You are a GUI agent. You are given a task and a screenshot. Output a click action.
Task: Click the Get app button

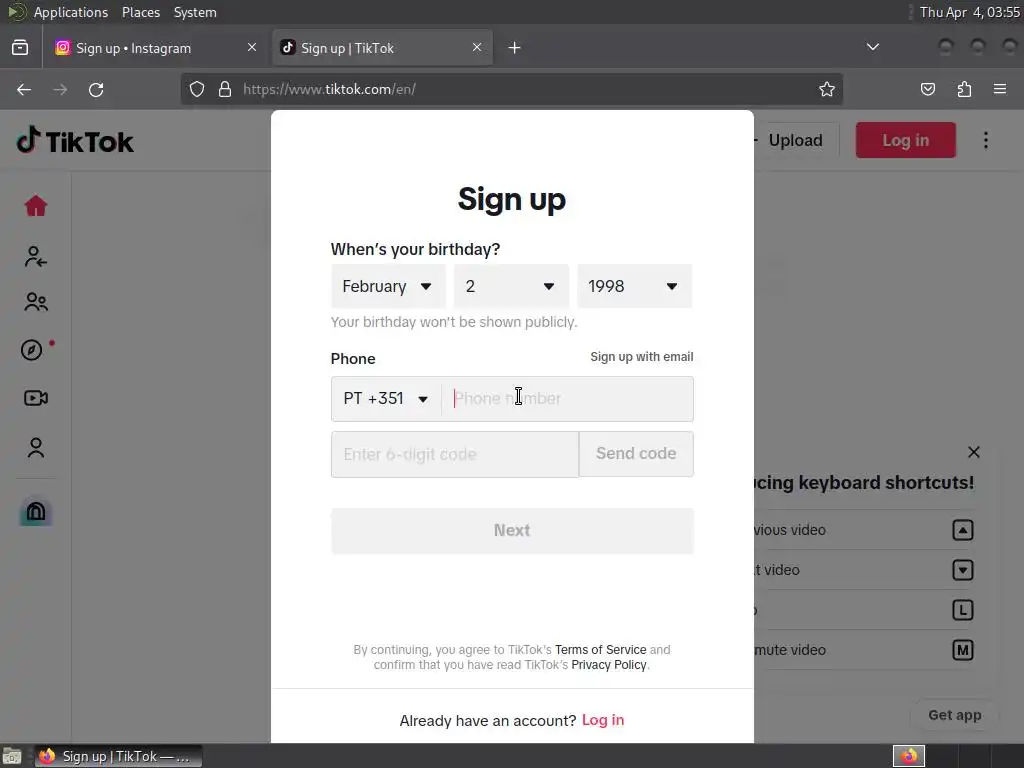point(955,715)
